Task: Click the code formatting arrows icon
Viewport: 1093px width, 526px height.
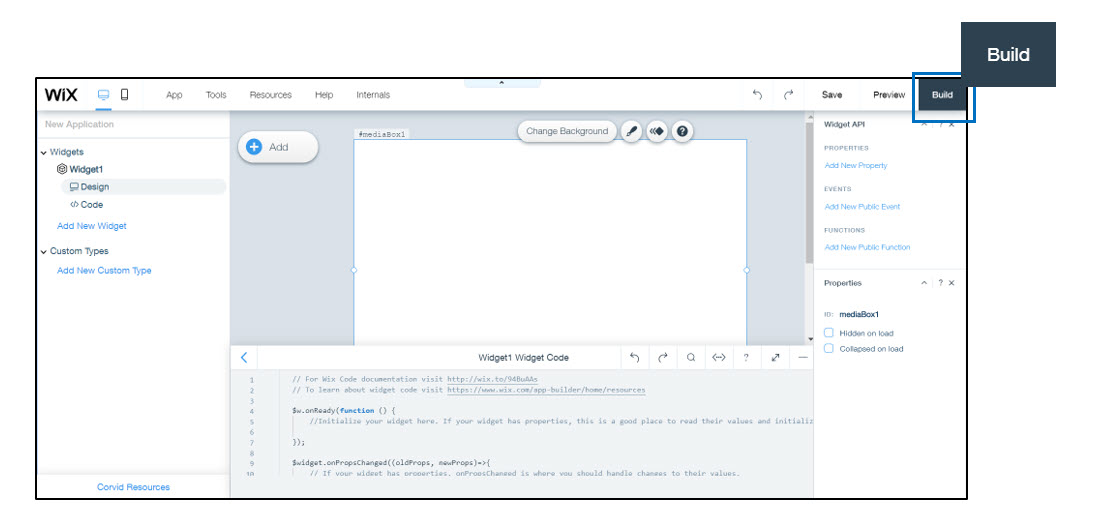Action: pyautogui.click(x=719, y=357)
